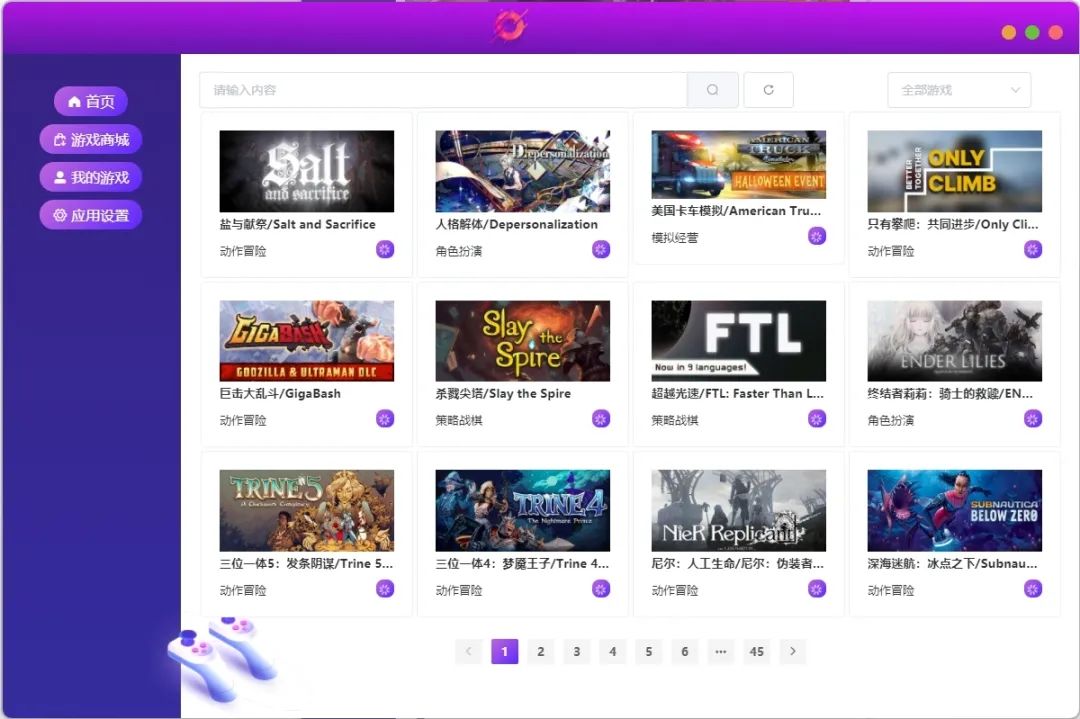
Task: Click purple icon on Ender Lilies card
Action: (1033, 419)
